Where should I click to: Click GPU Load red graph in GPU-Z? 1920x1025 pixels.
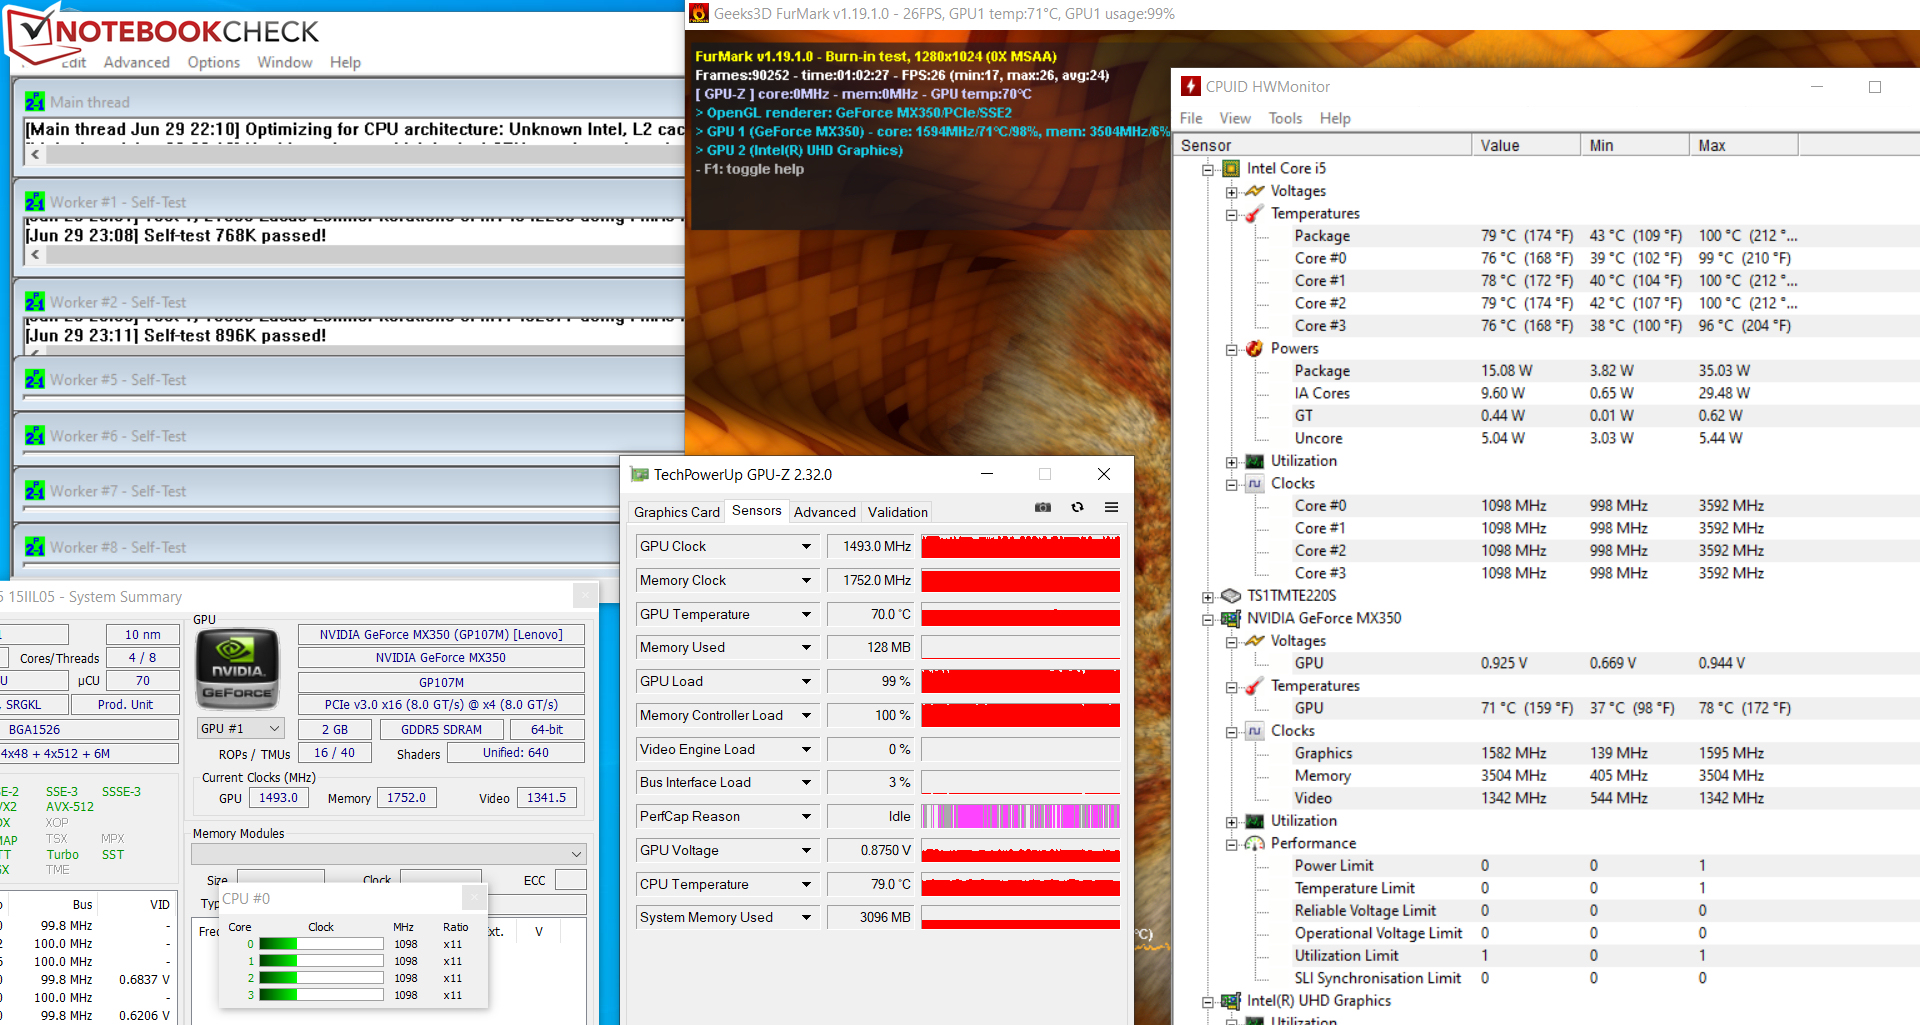pyautogui.click(x=1020, y=681)
